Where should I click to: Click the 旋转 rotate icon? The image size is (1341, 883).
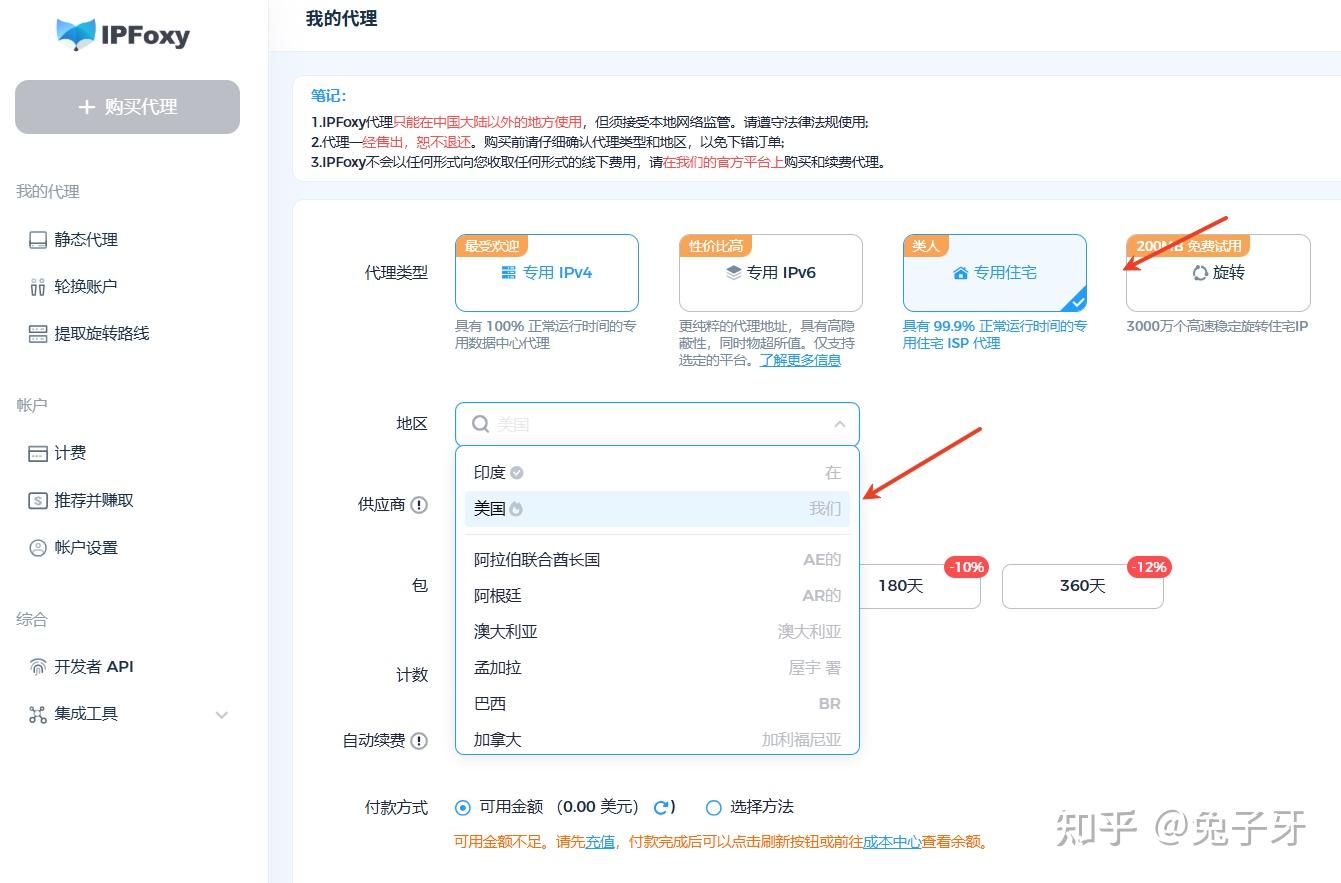click(1200, 273)
